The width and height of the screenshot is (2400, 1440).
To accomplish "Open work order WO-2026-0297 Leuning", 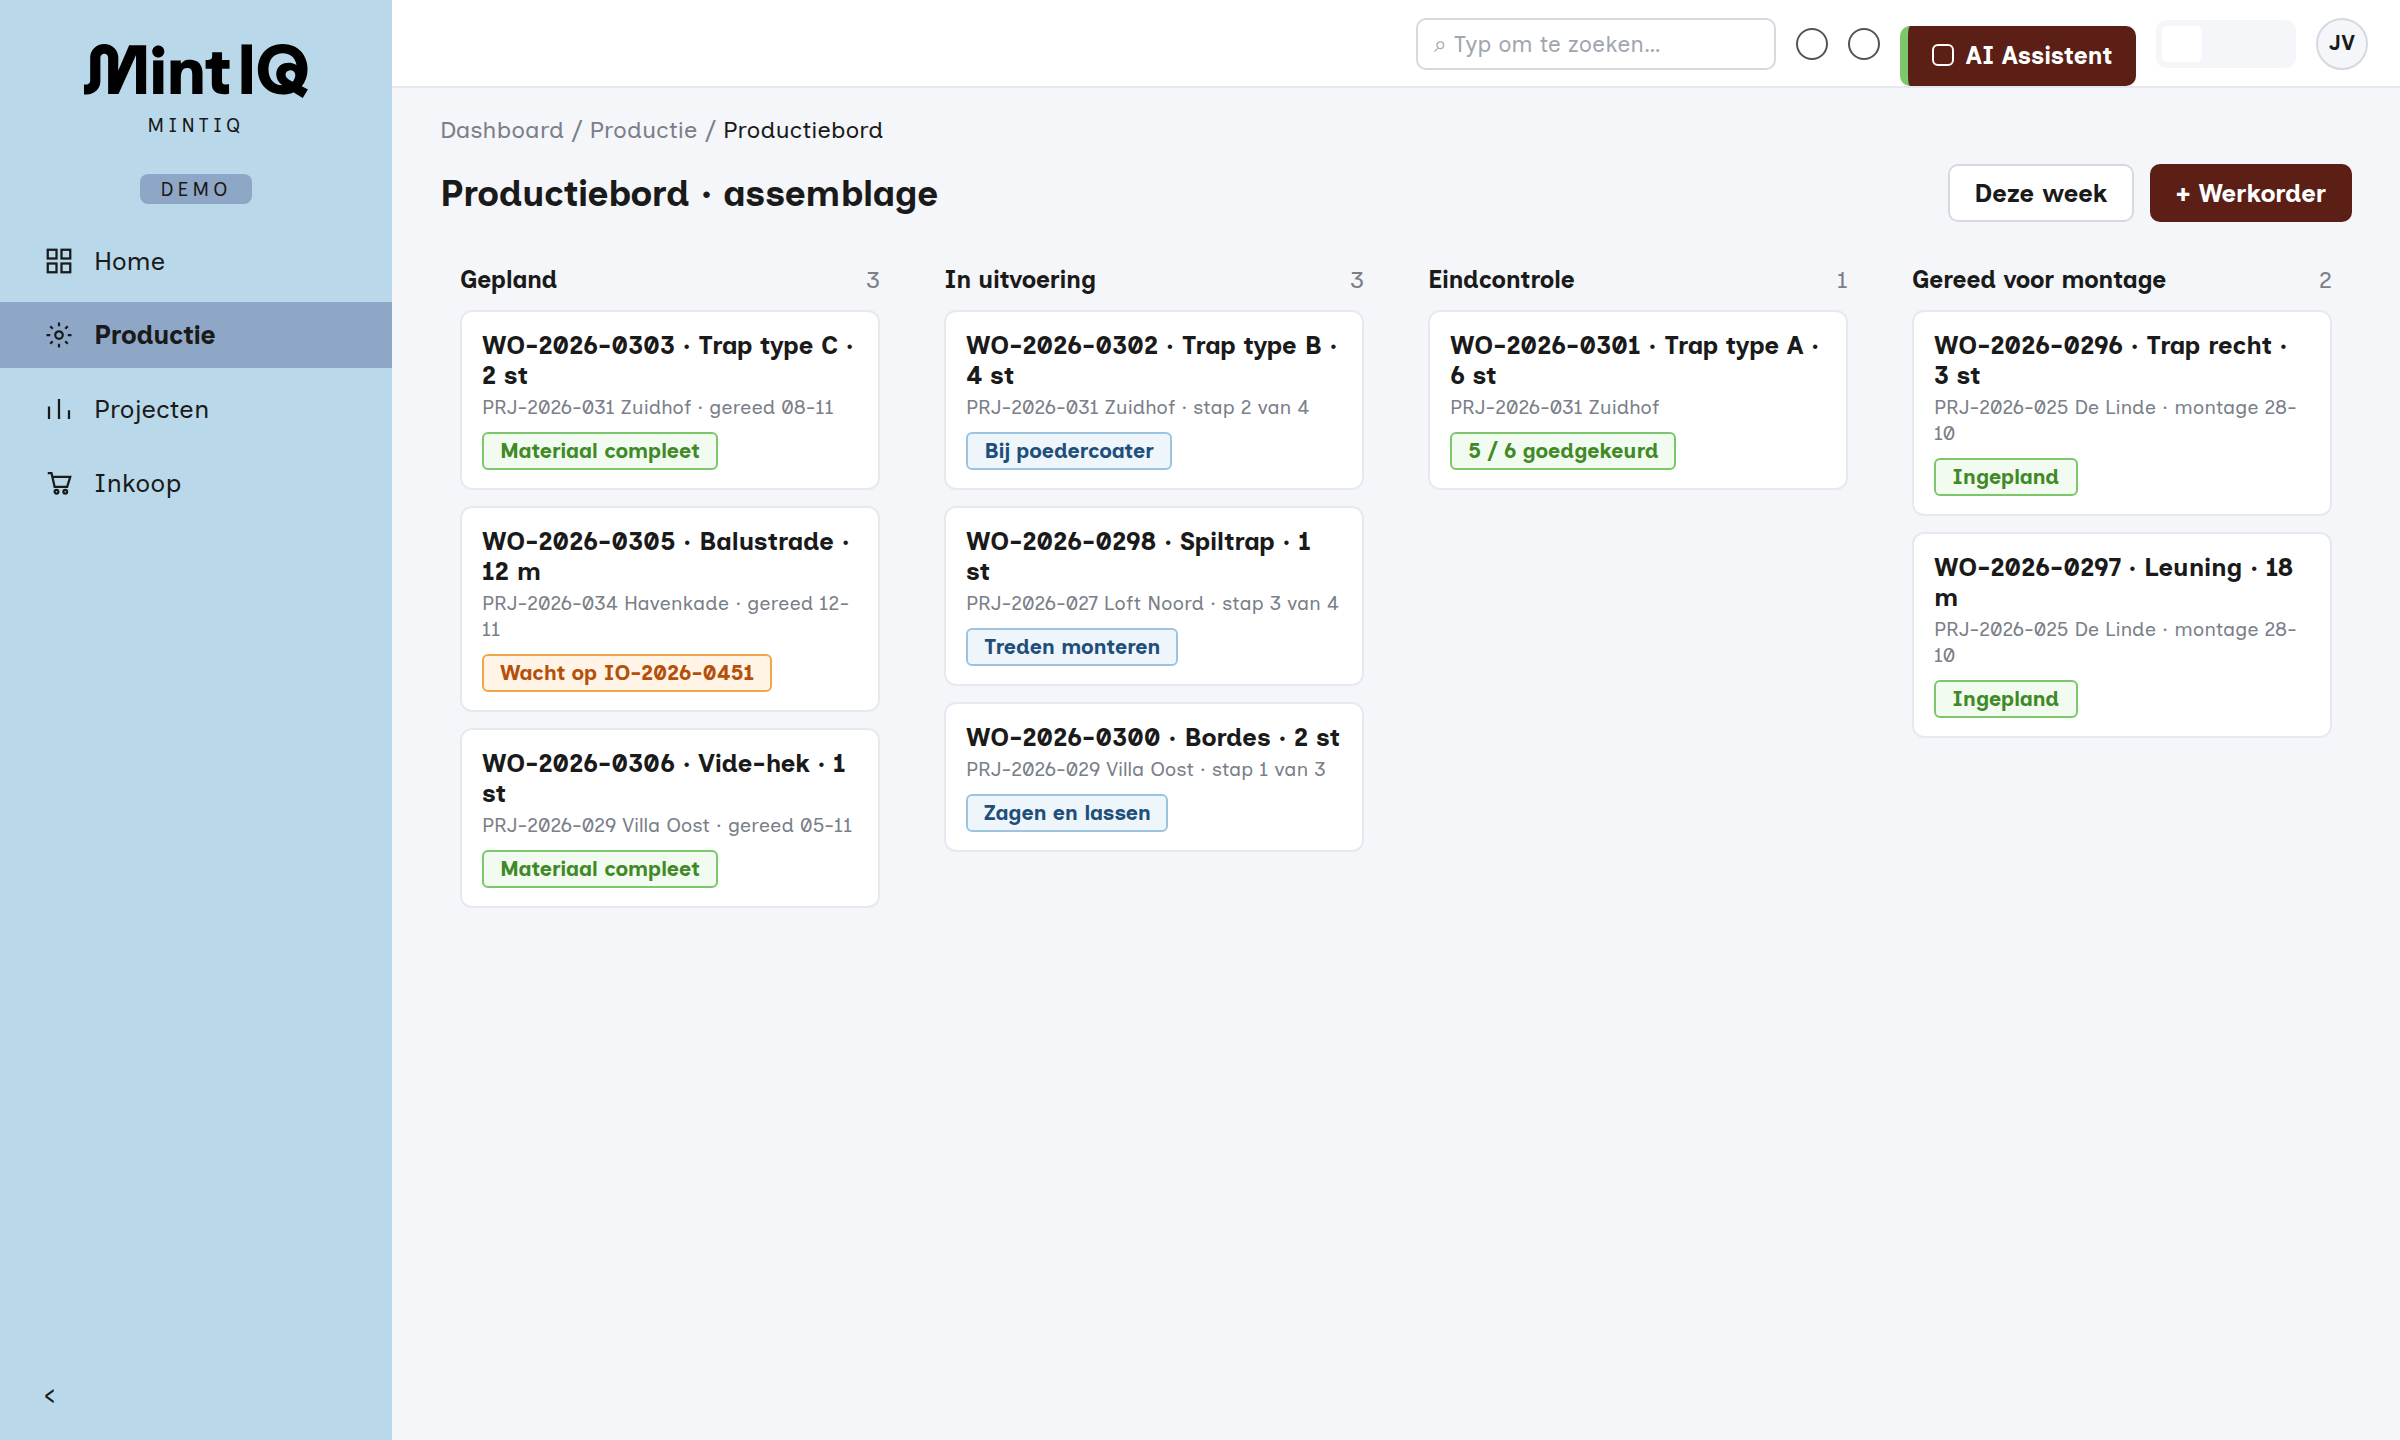I will 2122,635.
